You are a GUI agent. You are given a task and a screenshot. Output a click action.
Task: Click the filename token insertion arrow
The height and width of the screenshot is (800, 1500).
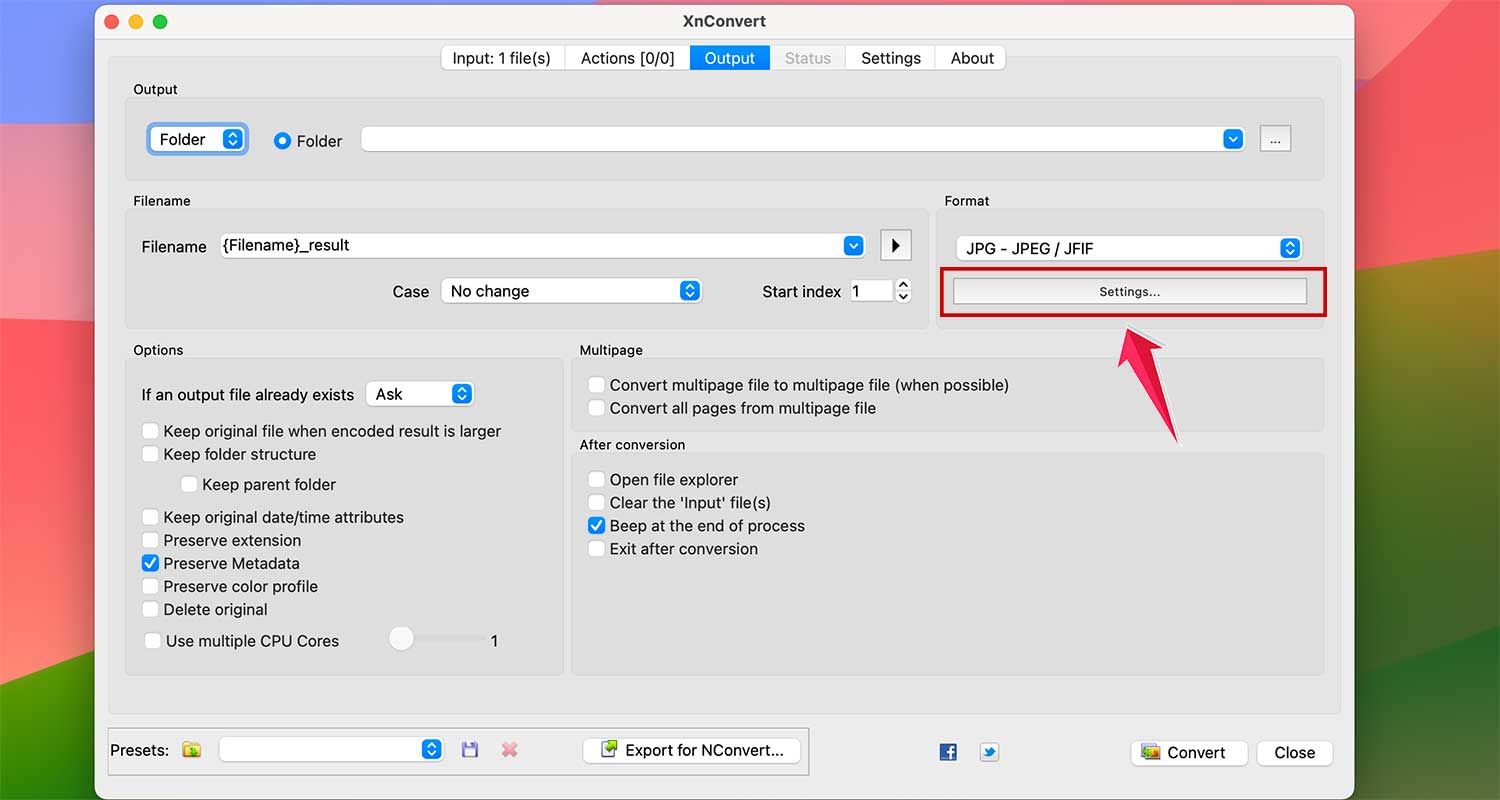tap(895, 245)
